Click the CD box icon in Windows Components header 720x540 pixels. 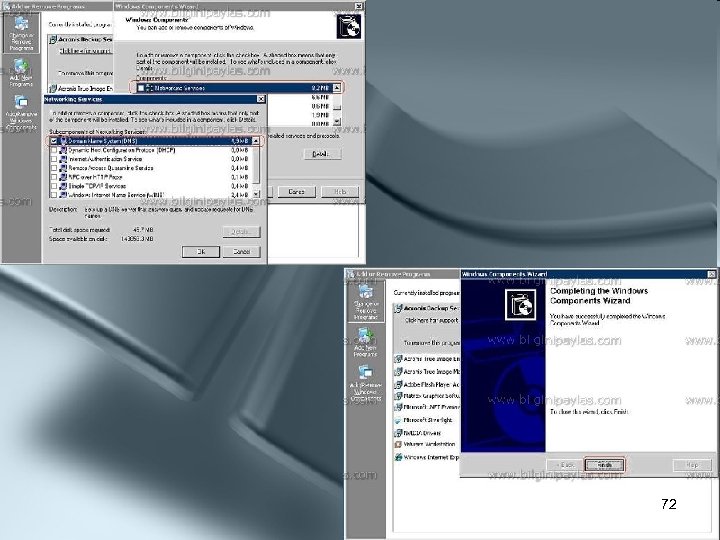pos(349,26)
